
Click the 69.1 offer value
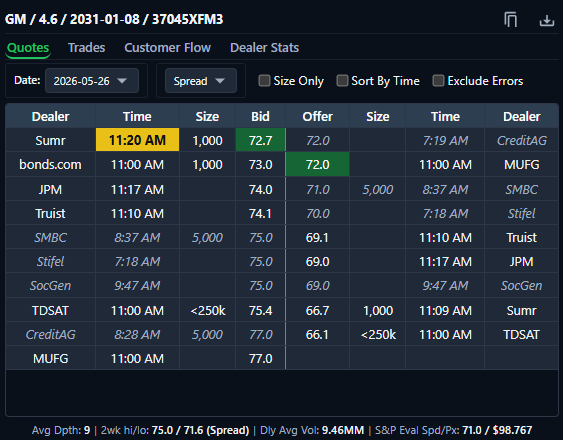[317, 237]
